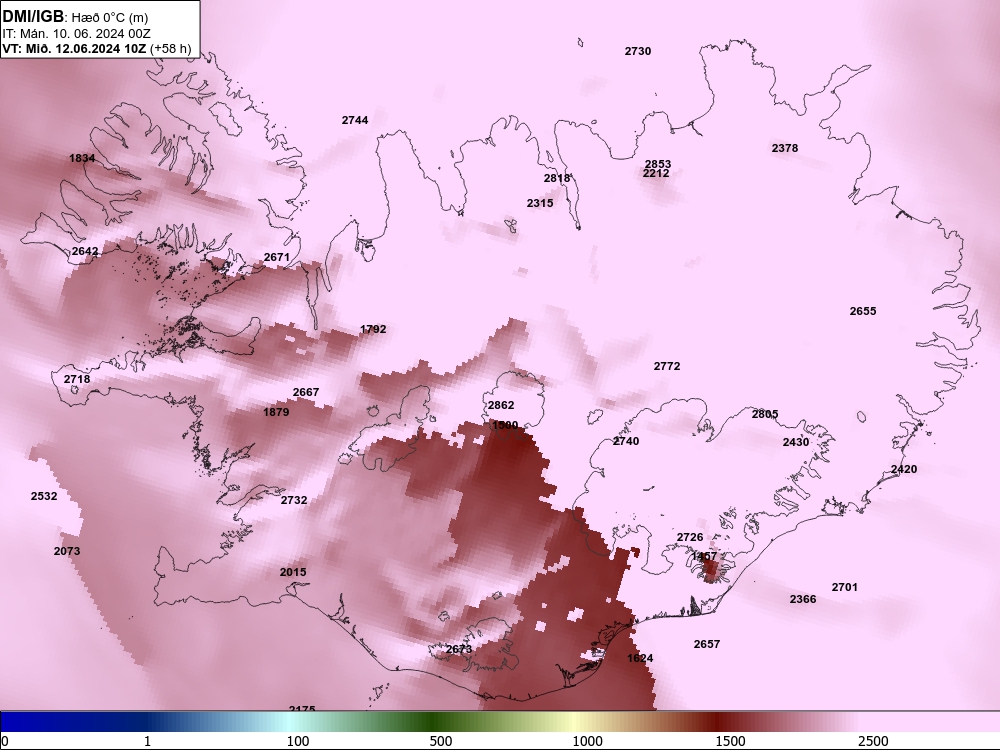Pick the map value 2073

[67, 551]
